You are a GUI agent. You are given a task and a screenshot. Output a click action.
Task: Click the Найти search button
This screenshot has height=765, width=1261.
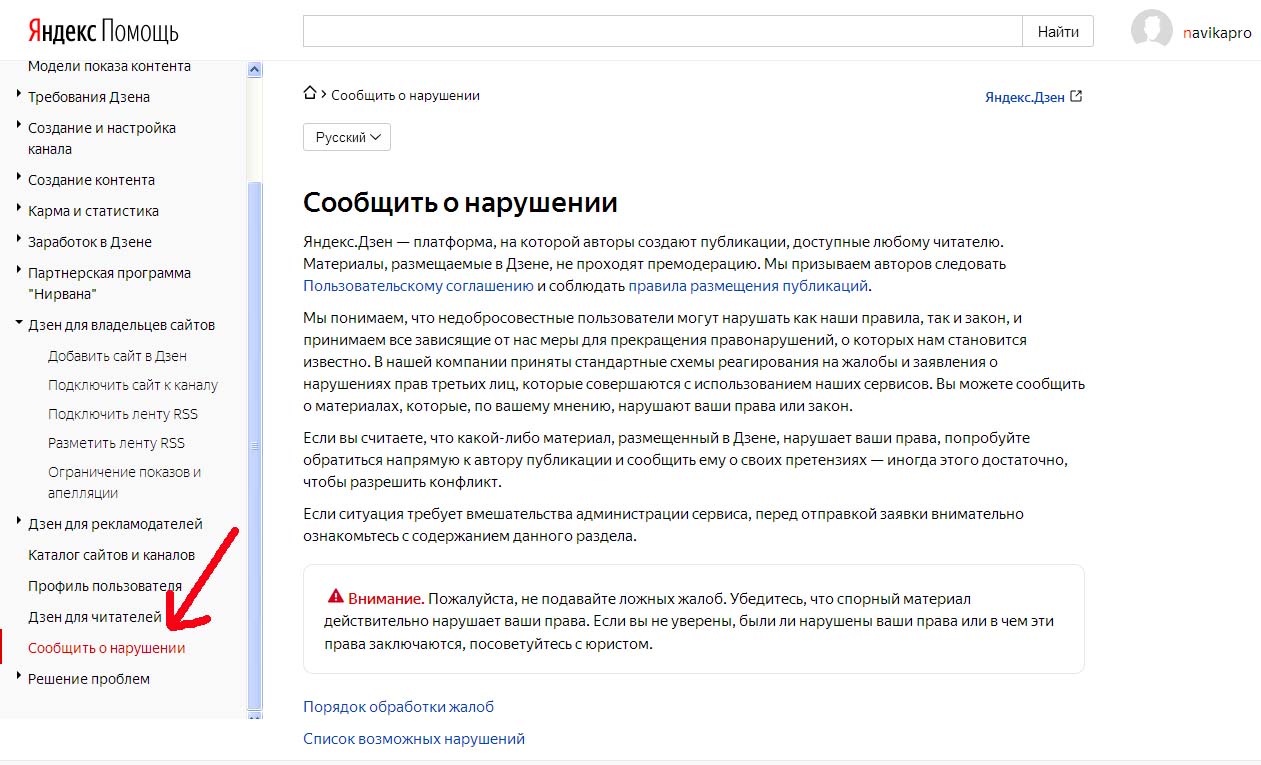[x=1057, y=32]
